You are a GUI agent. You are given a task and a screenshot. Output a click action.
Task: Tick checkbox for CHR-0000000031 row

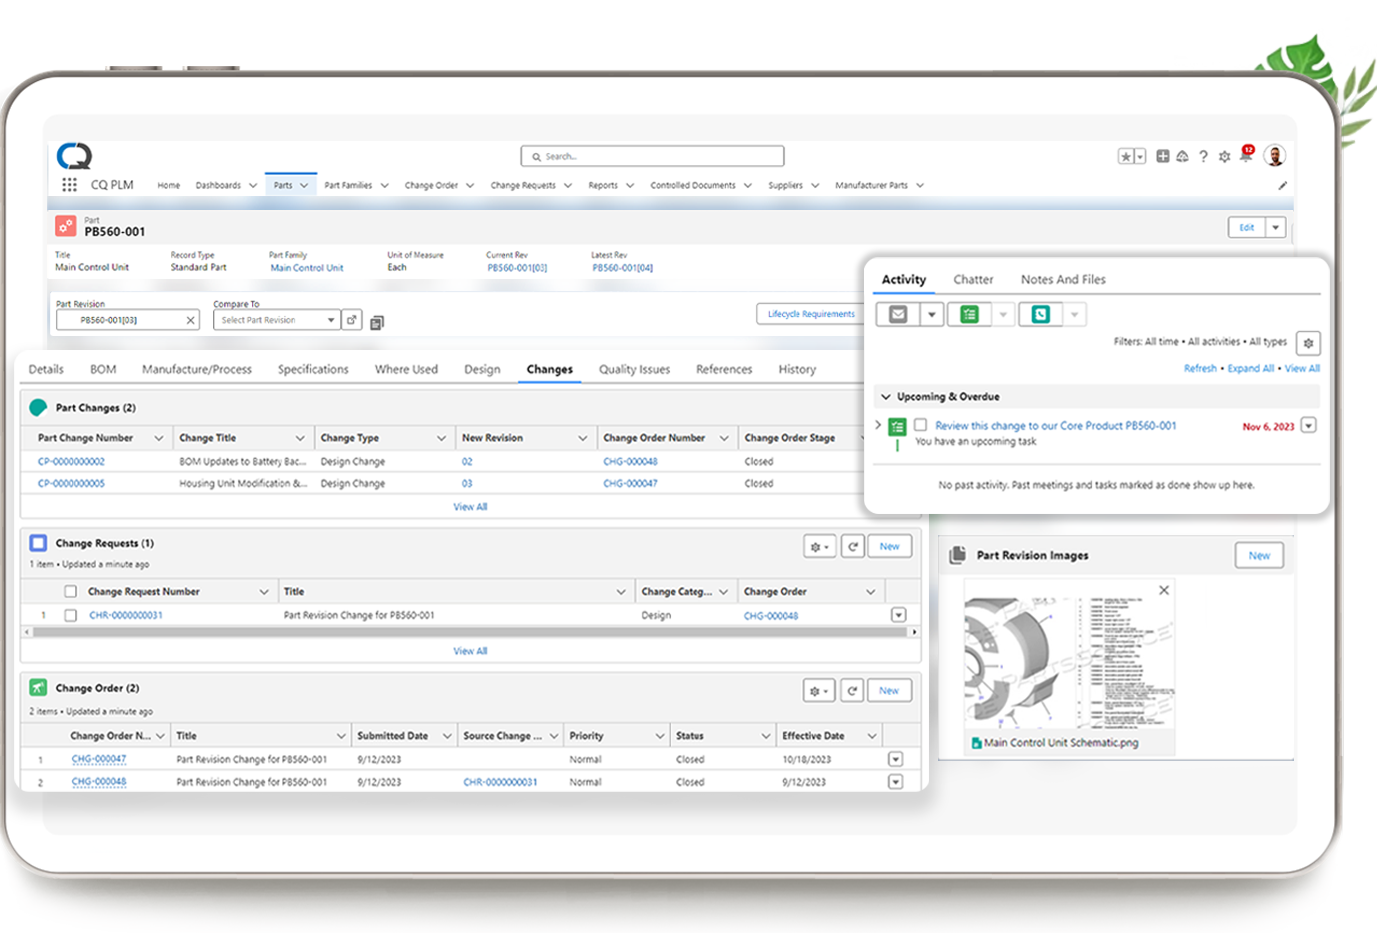(70, 616)
